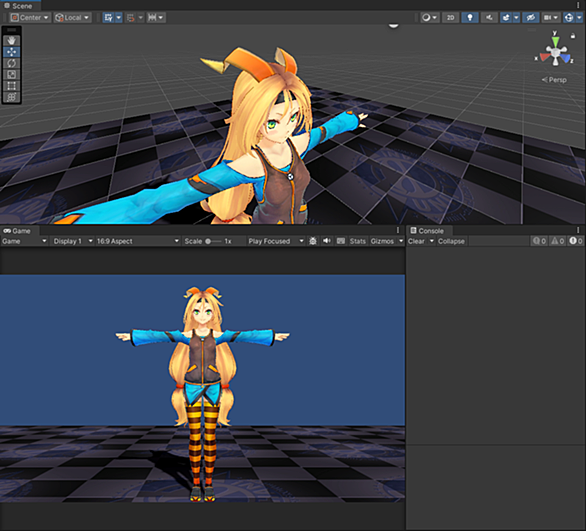This screenshot has width=586, height=531.
Task: Mute audio in Game view
Action: pyautogui.click(x=327, y=241)
